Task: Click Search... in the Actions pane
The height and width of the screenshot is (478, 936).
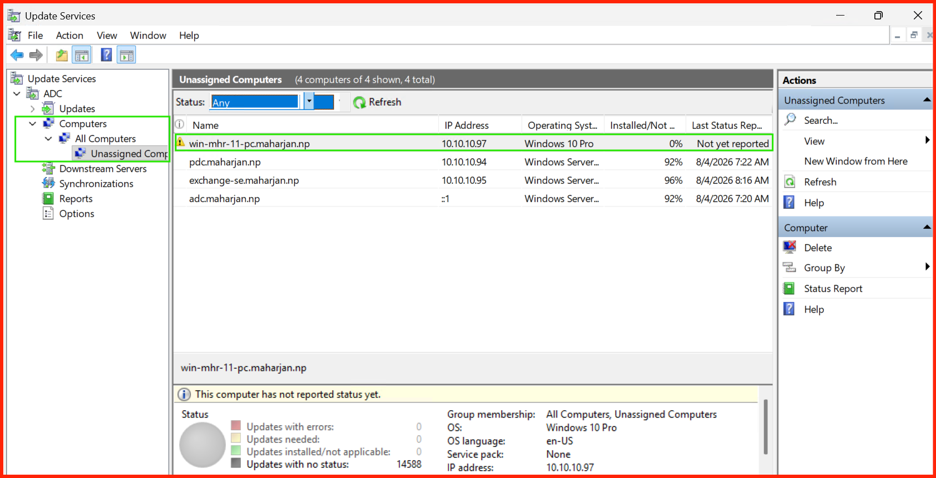Action: [x=821, y=121]
